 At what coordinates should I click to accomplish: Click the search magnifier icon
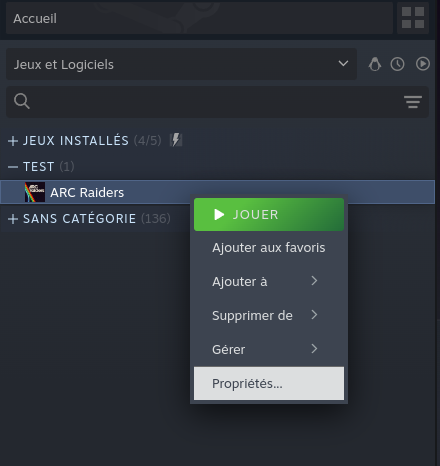click(22, 101)
